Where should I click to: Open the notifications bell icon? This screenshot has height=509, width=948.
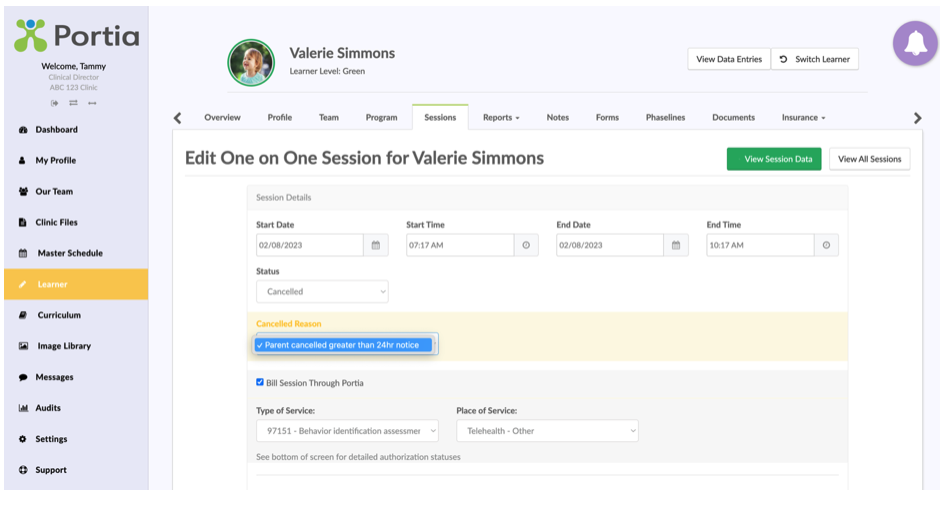coord(915,43)
